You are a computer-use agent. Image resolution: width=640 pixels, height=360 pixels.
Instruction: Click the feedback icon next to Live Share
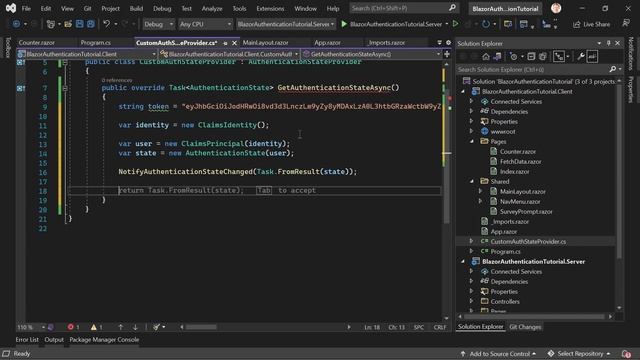point(626,24)
